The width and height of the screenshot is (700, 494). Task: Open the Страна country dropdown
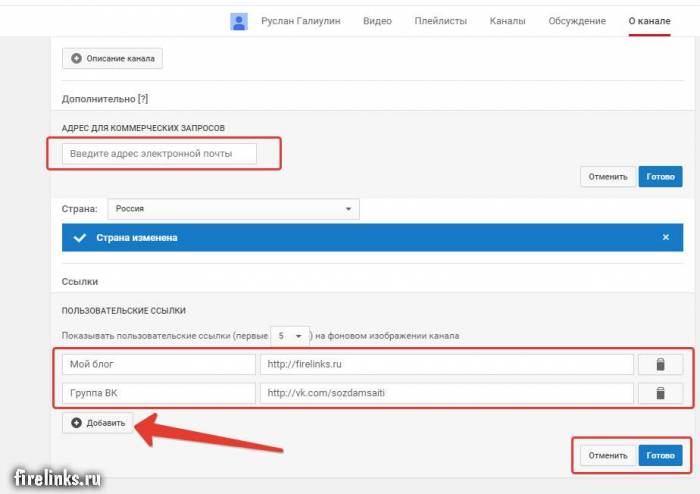[232, 209]
